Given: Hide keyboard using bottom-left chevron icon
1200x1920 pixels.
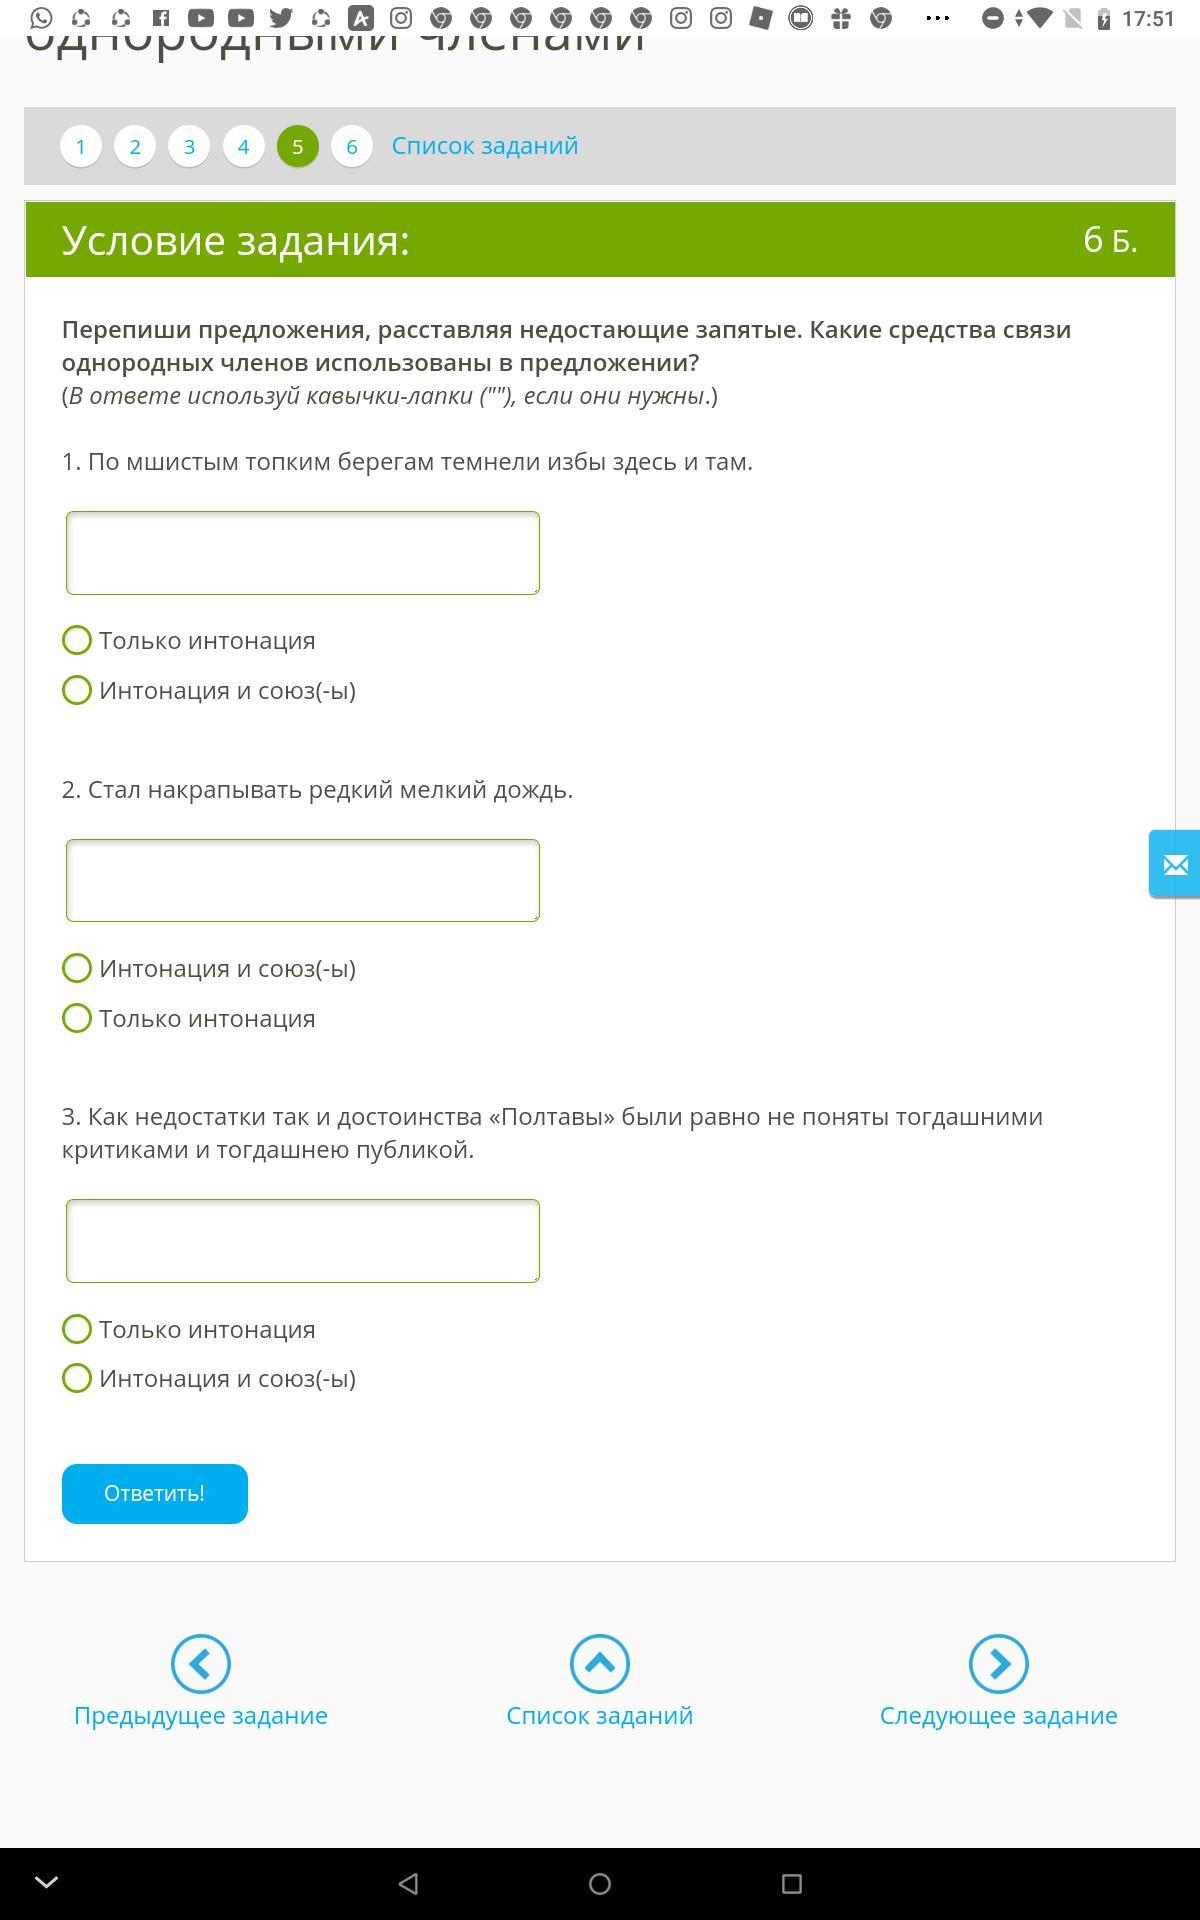Looking at the screenshot, I should click(x=46, y=1884).
